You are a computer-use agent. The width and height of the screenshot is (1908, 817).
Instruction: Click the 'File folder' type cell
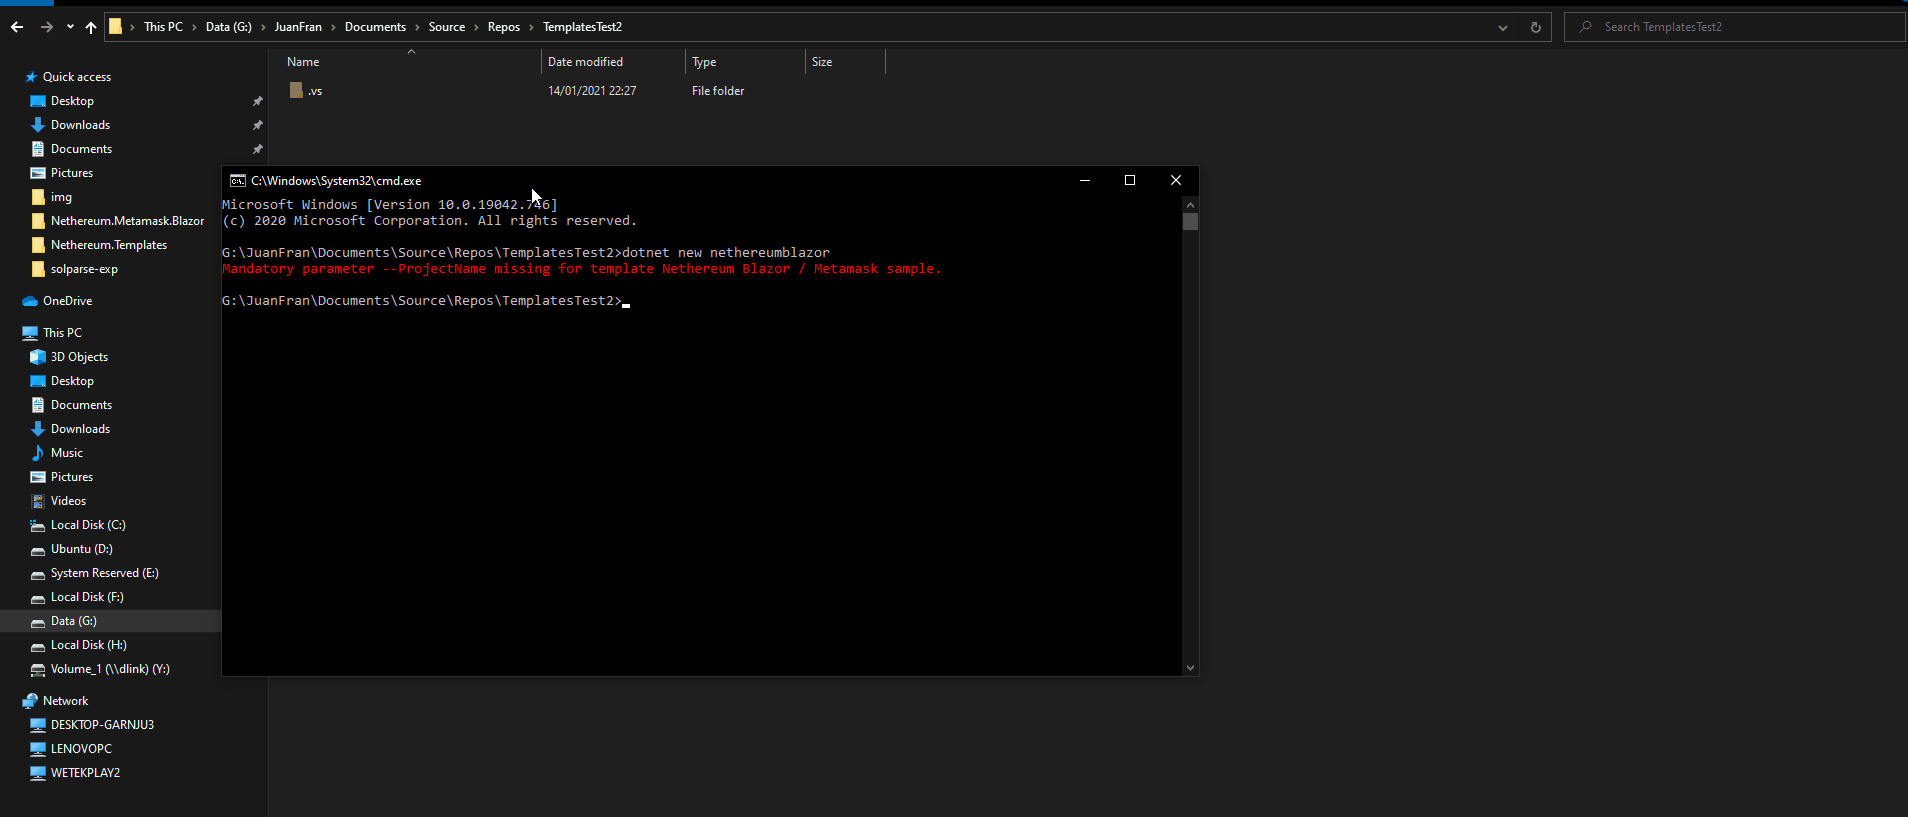point(718,91)
